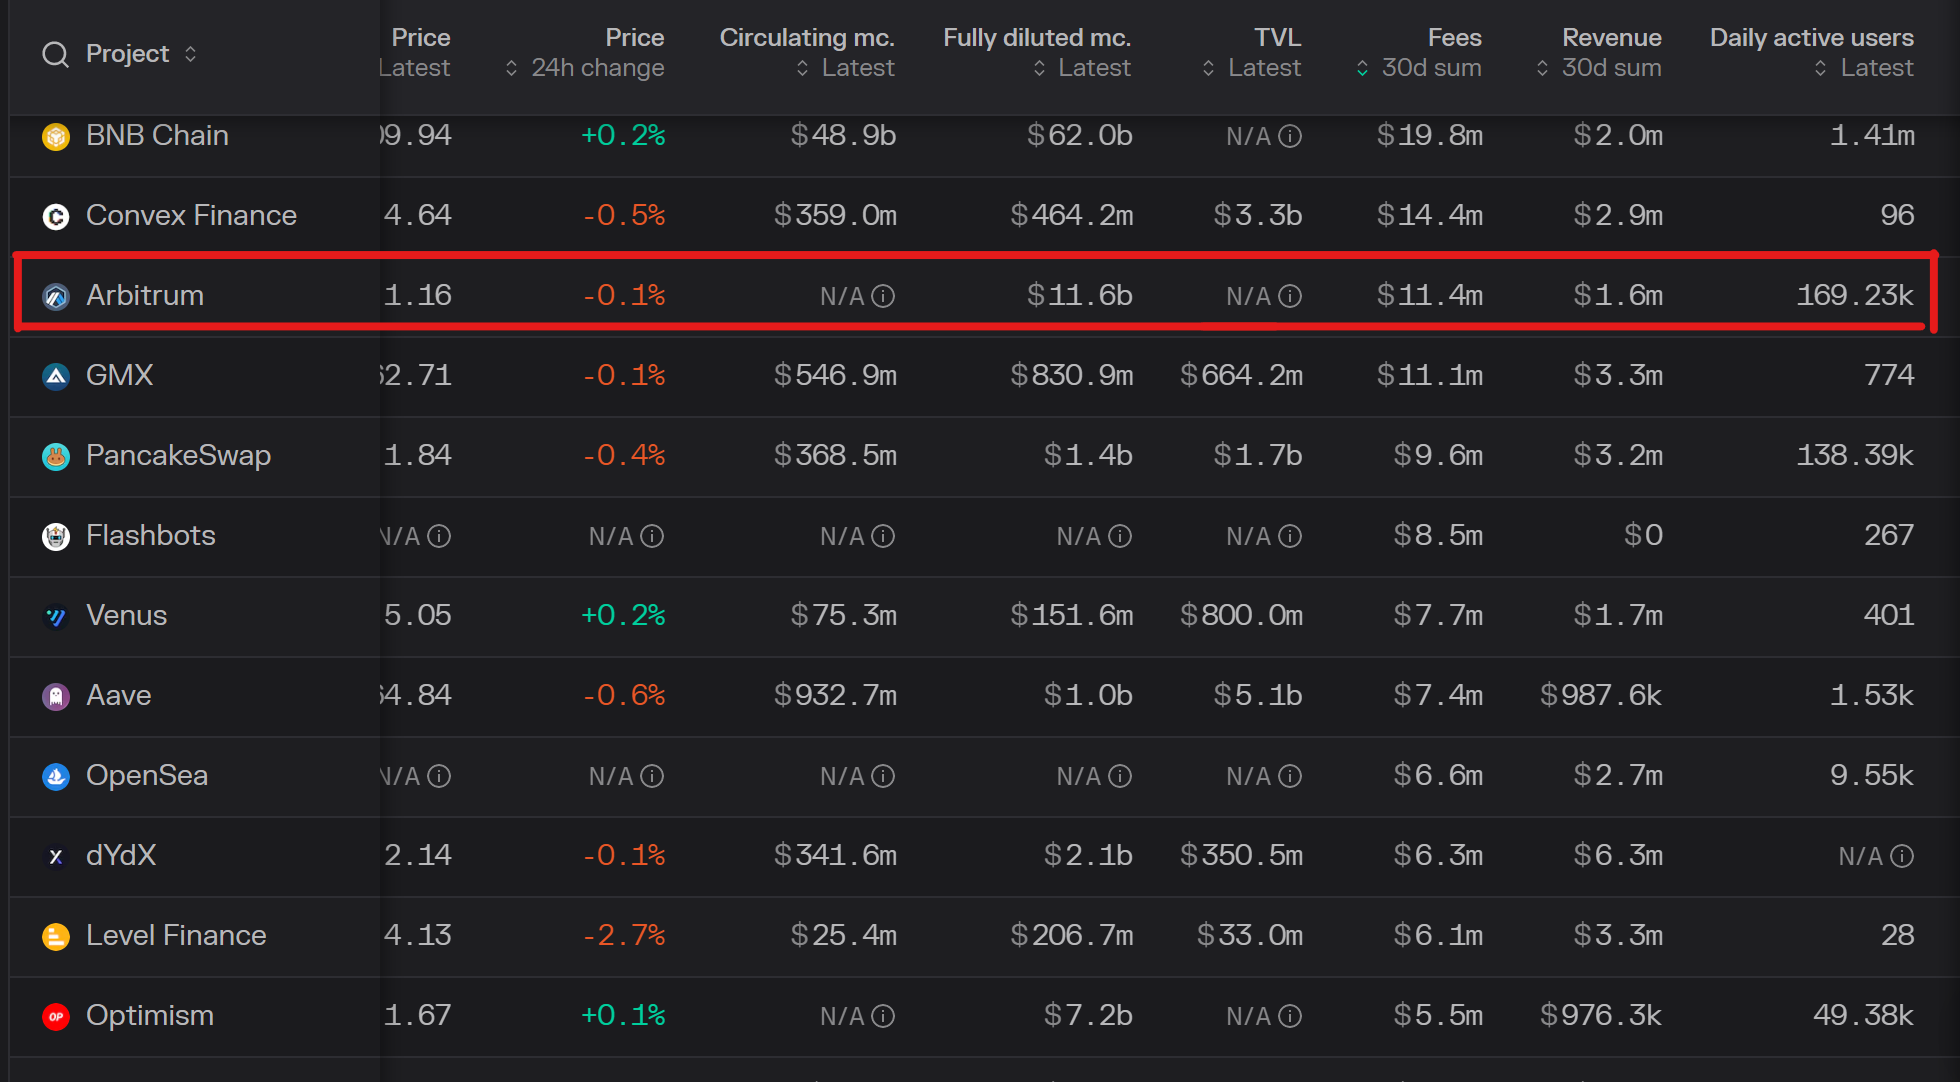The image size is (1960, 1082).
Task: Sort by the Project column arrows
Action: [x=190, y=54]
